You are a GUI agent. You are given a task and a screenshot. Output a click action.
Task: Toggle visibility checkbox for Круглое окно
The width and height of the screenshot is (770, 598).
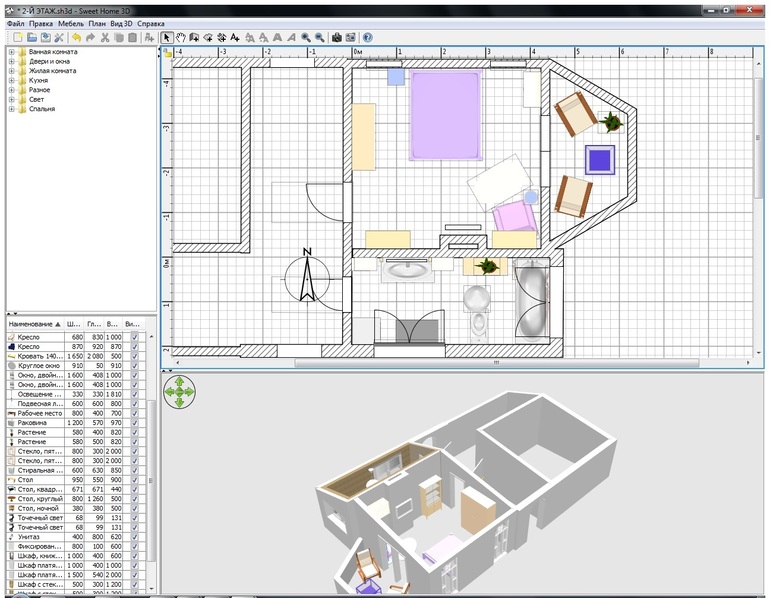133,366
